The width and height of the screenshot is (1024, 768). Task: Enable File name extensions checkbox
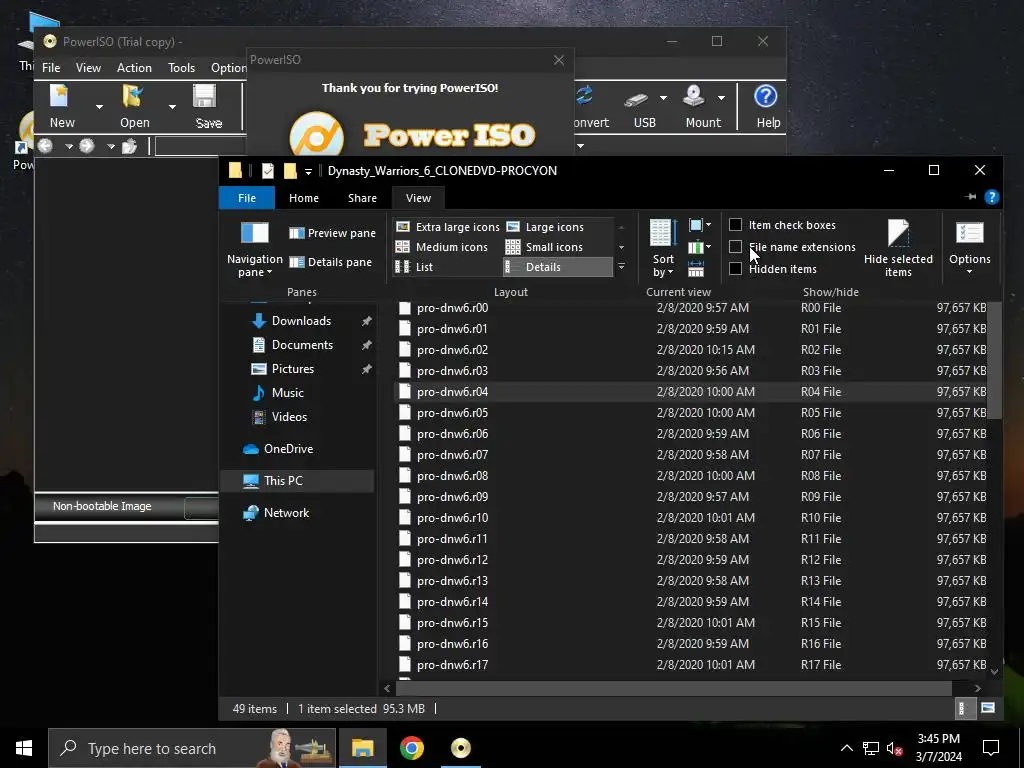click(735, 247)
